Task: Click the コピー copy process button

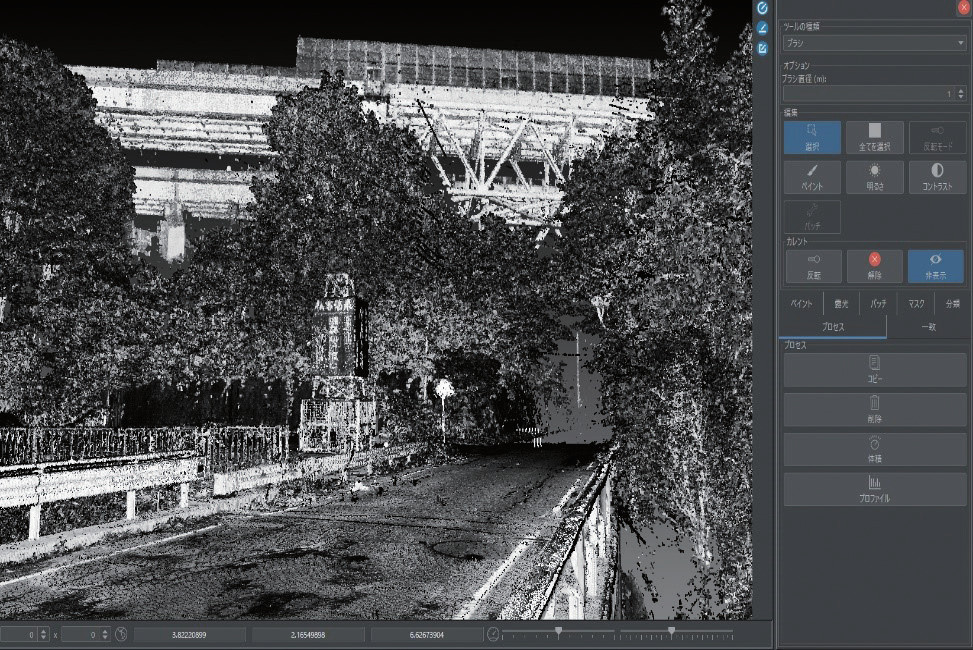Action: (874, 370)
